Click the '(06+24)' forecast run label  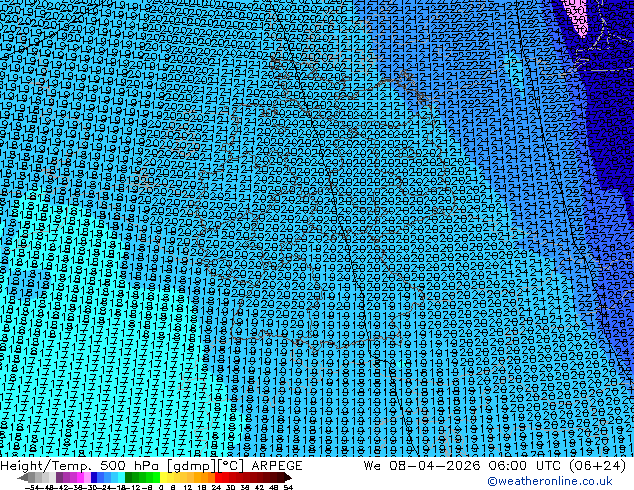coord(598,466)
